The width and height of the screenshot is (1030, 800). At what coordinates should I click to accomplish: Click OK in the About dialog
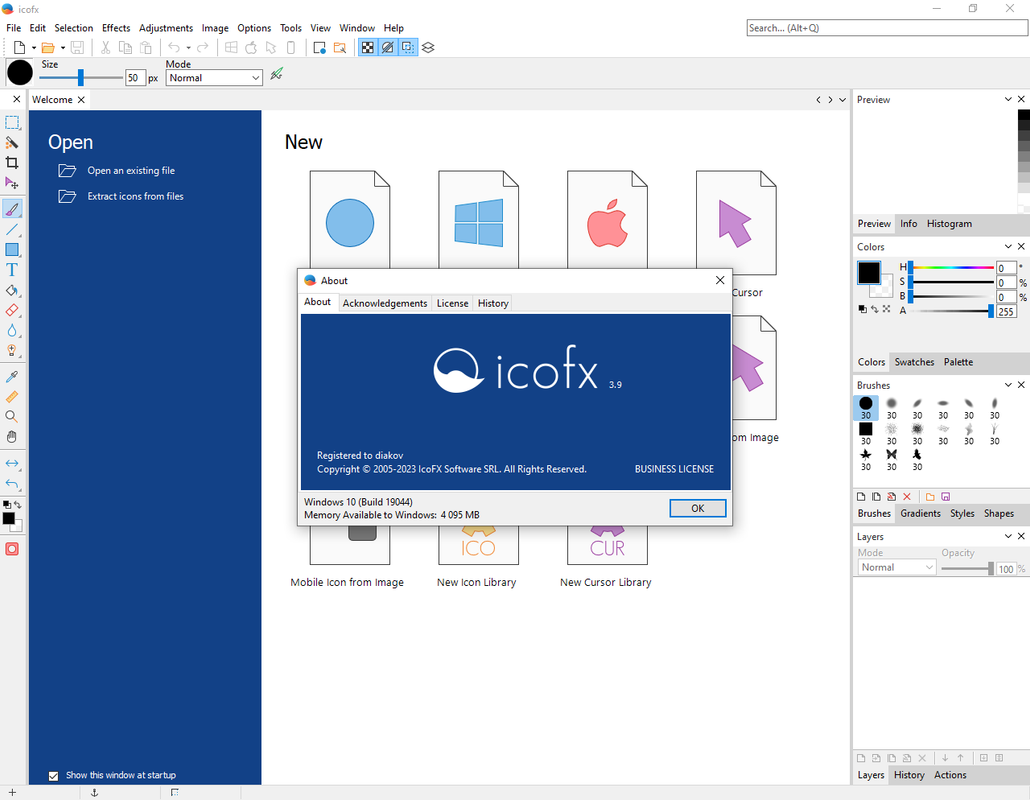pyautogui.click(x=698, y=508)
